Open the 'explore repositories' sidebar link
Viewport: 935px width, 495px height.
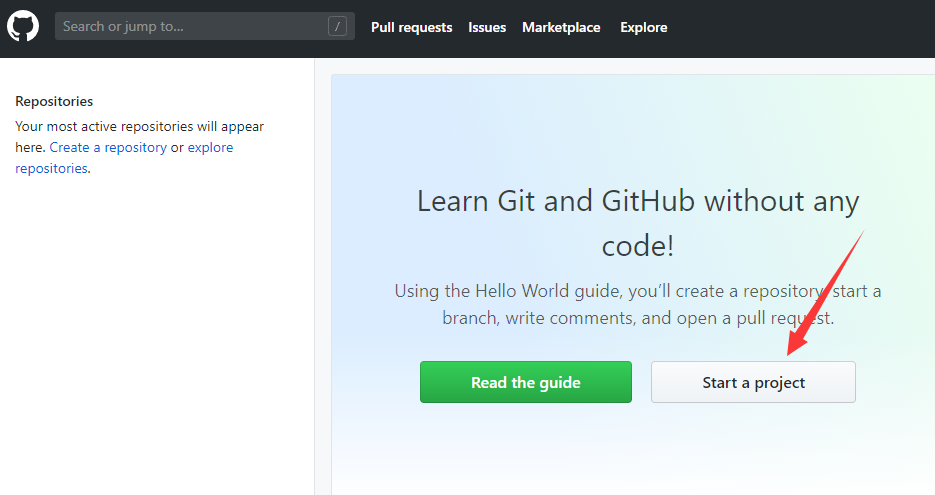210,147
